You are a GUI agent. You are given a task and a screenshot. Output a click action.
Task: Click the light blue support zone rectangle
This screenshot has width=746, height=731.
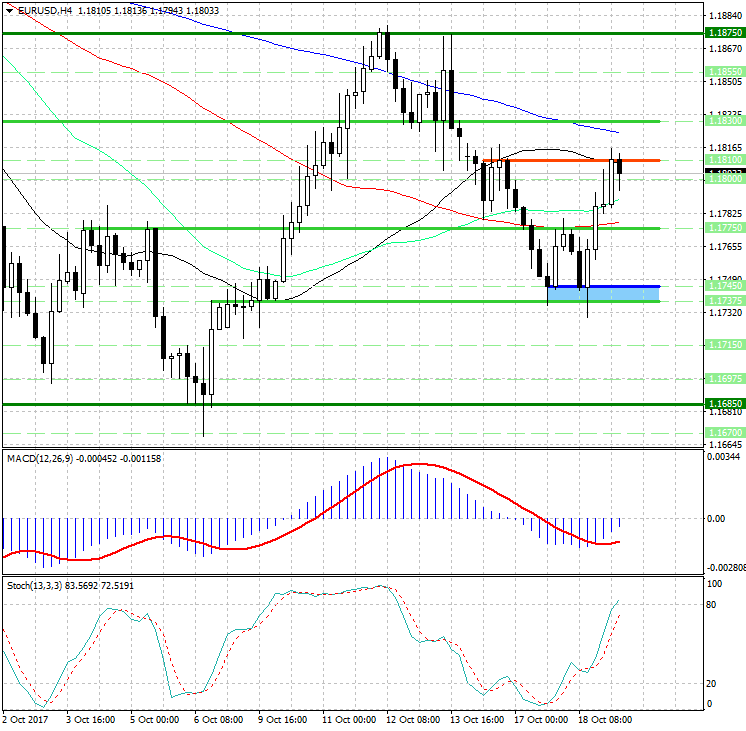point(603,295)
